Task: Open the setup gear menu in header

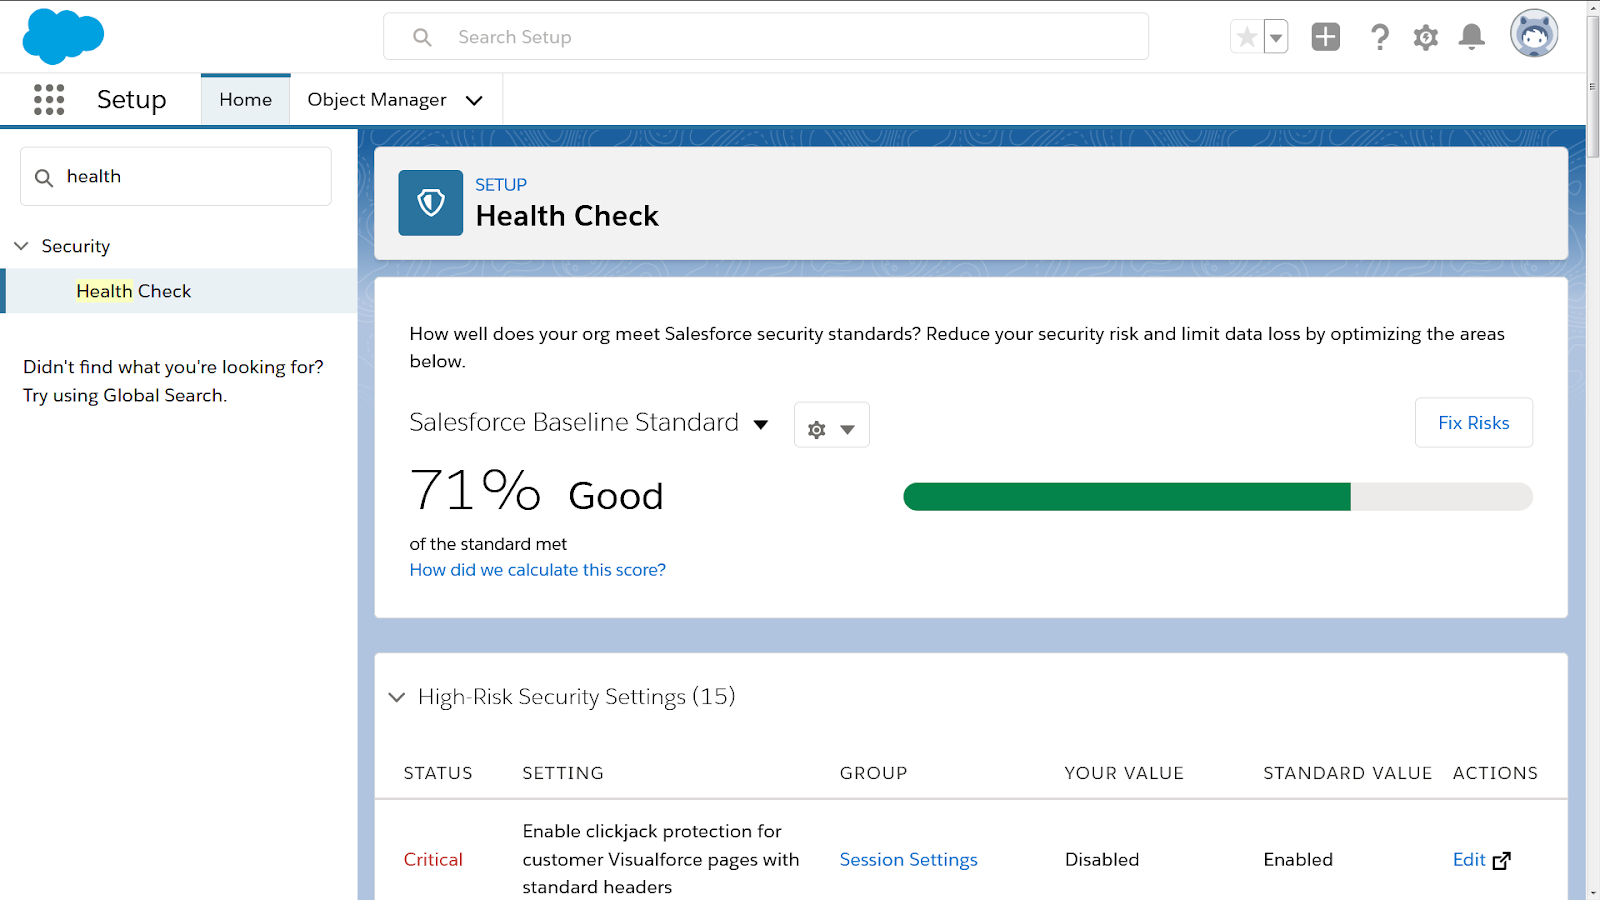Action: tap(1426, 37)
